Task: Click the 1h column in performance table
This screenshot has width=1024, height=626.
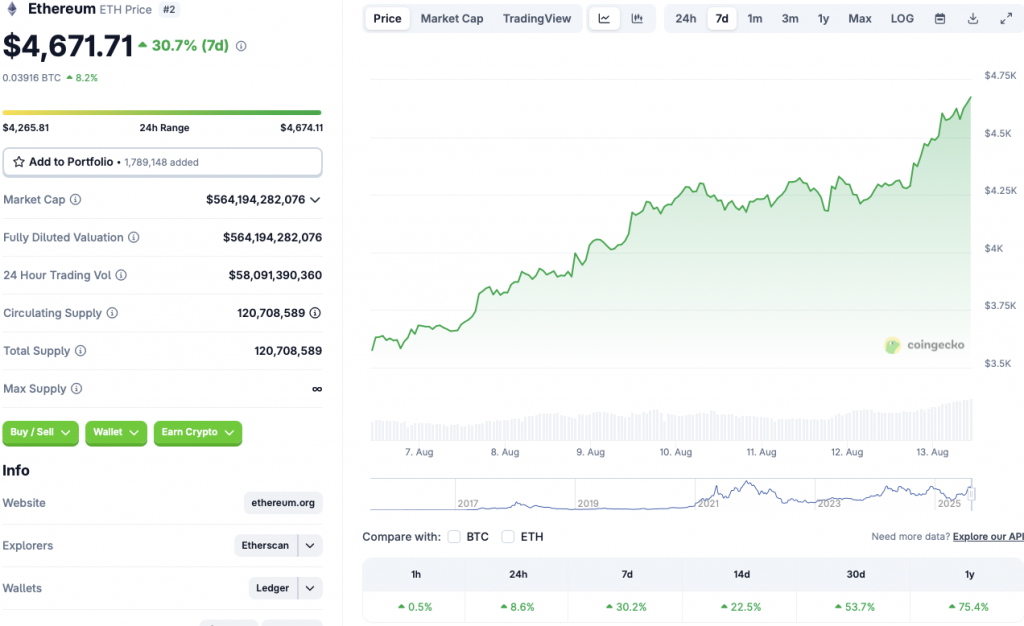Action: click(415, 574)
